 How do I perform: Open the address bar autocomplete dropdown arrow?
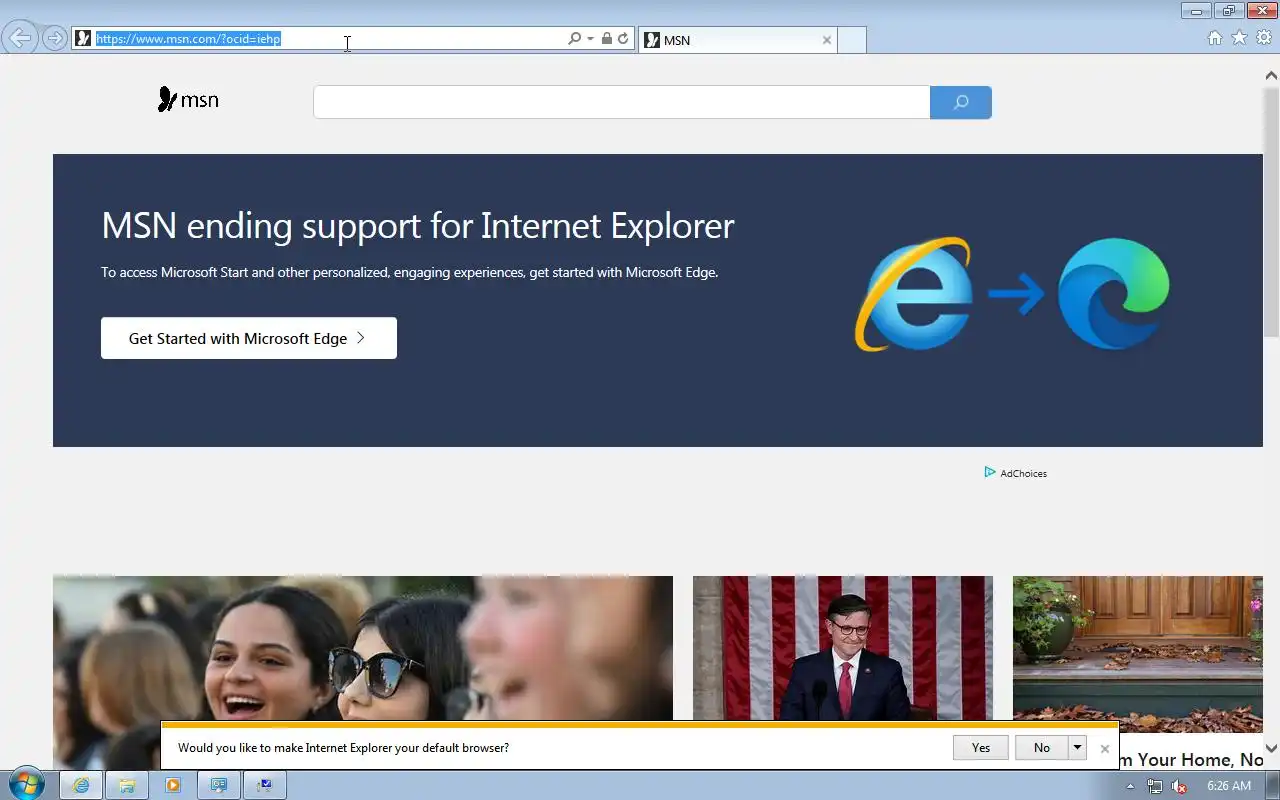[x=590, y=39]
